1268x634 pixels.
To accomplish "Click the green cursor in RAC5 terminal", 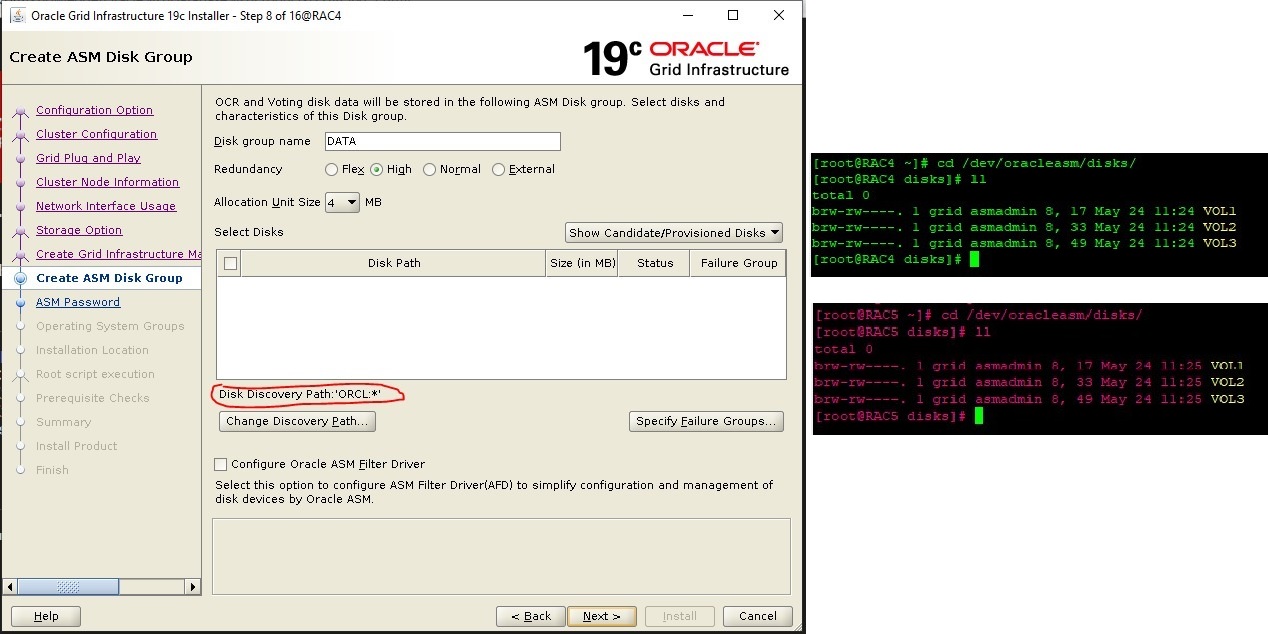I will point(979,416).
